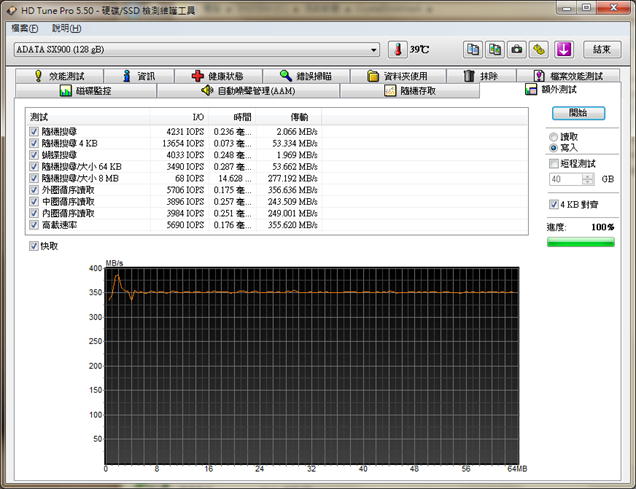This screenshot has width=636, height=489.
Task: Expand the ADATA SX900 drive dropdown
Action: pos(373,50)
